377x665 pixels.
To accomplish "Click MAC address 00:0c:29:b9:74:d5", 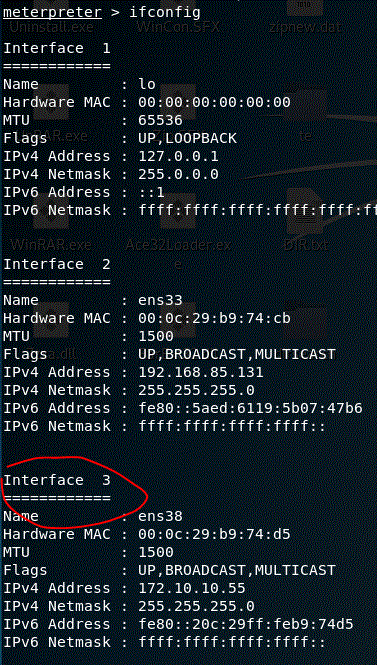I will point(214,534).
